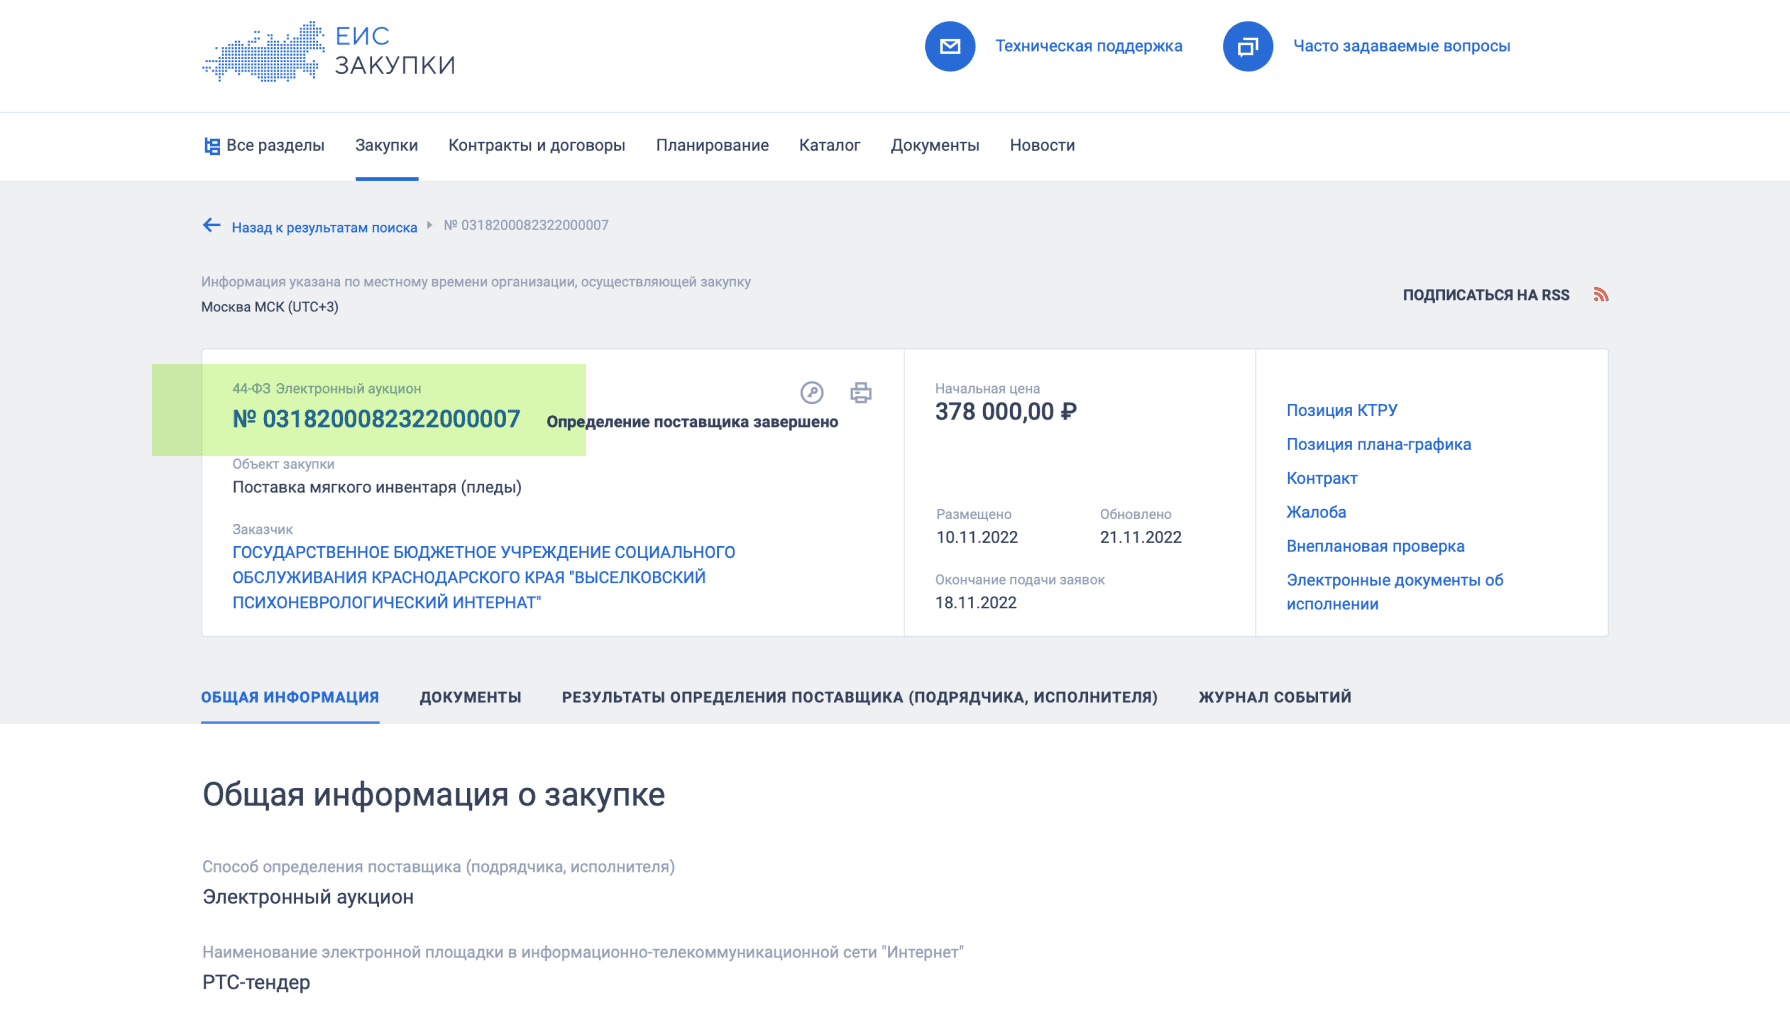Expand the Документы navigation menu
This screenshot has height=1030, width=1790.
pyautogui.click(x=934, y=146)
